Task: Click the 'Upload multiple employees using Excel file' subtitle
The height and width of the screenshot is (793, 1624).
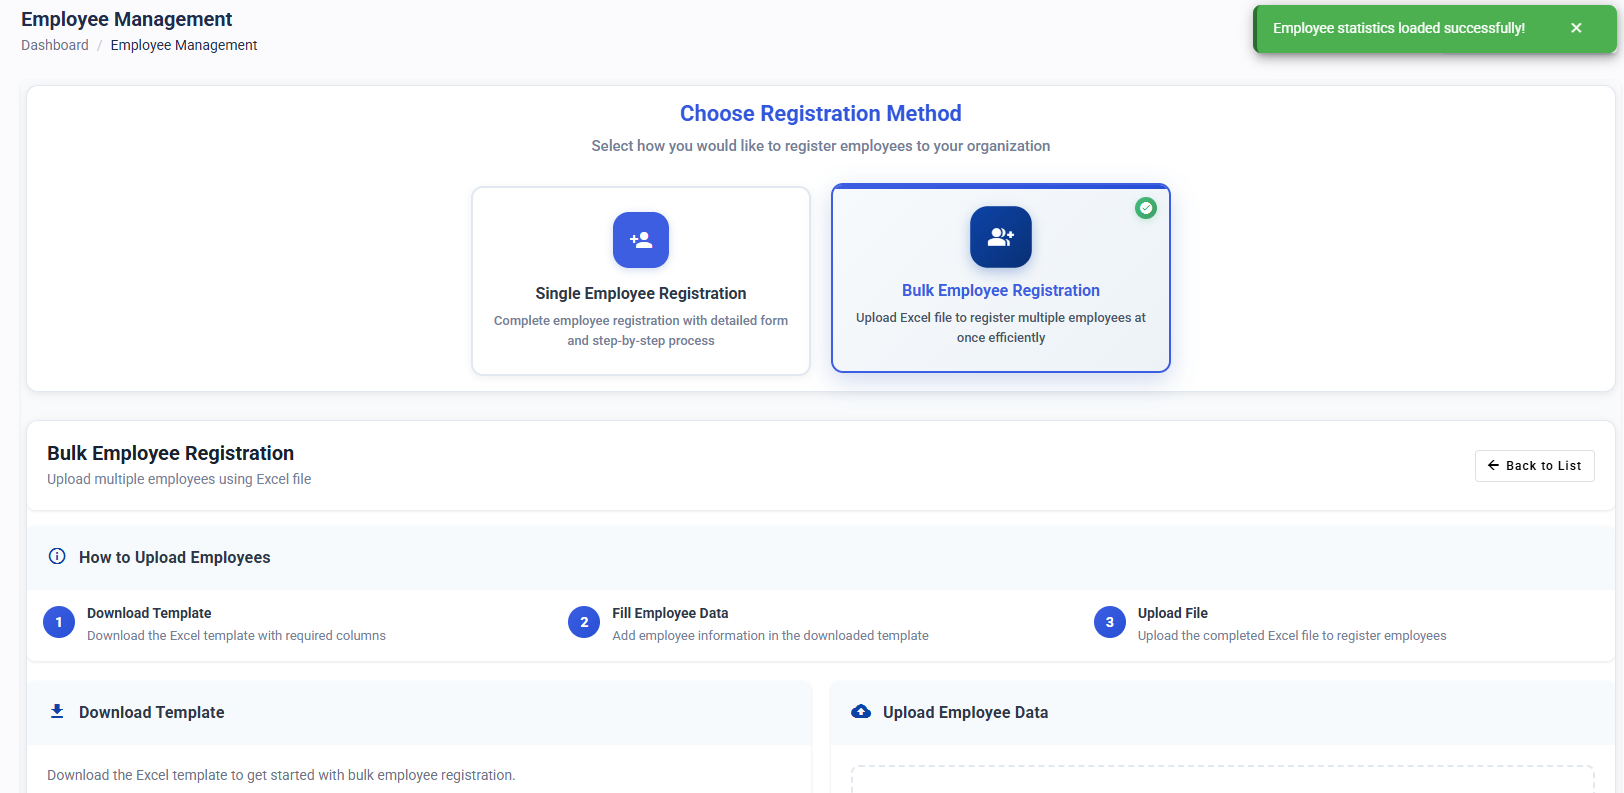Action: tap(179, 479)
